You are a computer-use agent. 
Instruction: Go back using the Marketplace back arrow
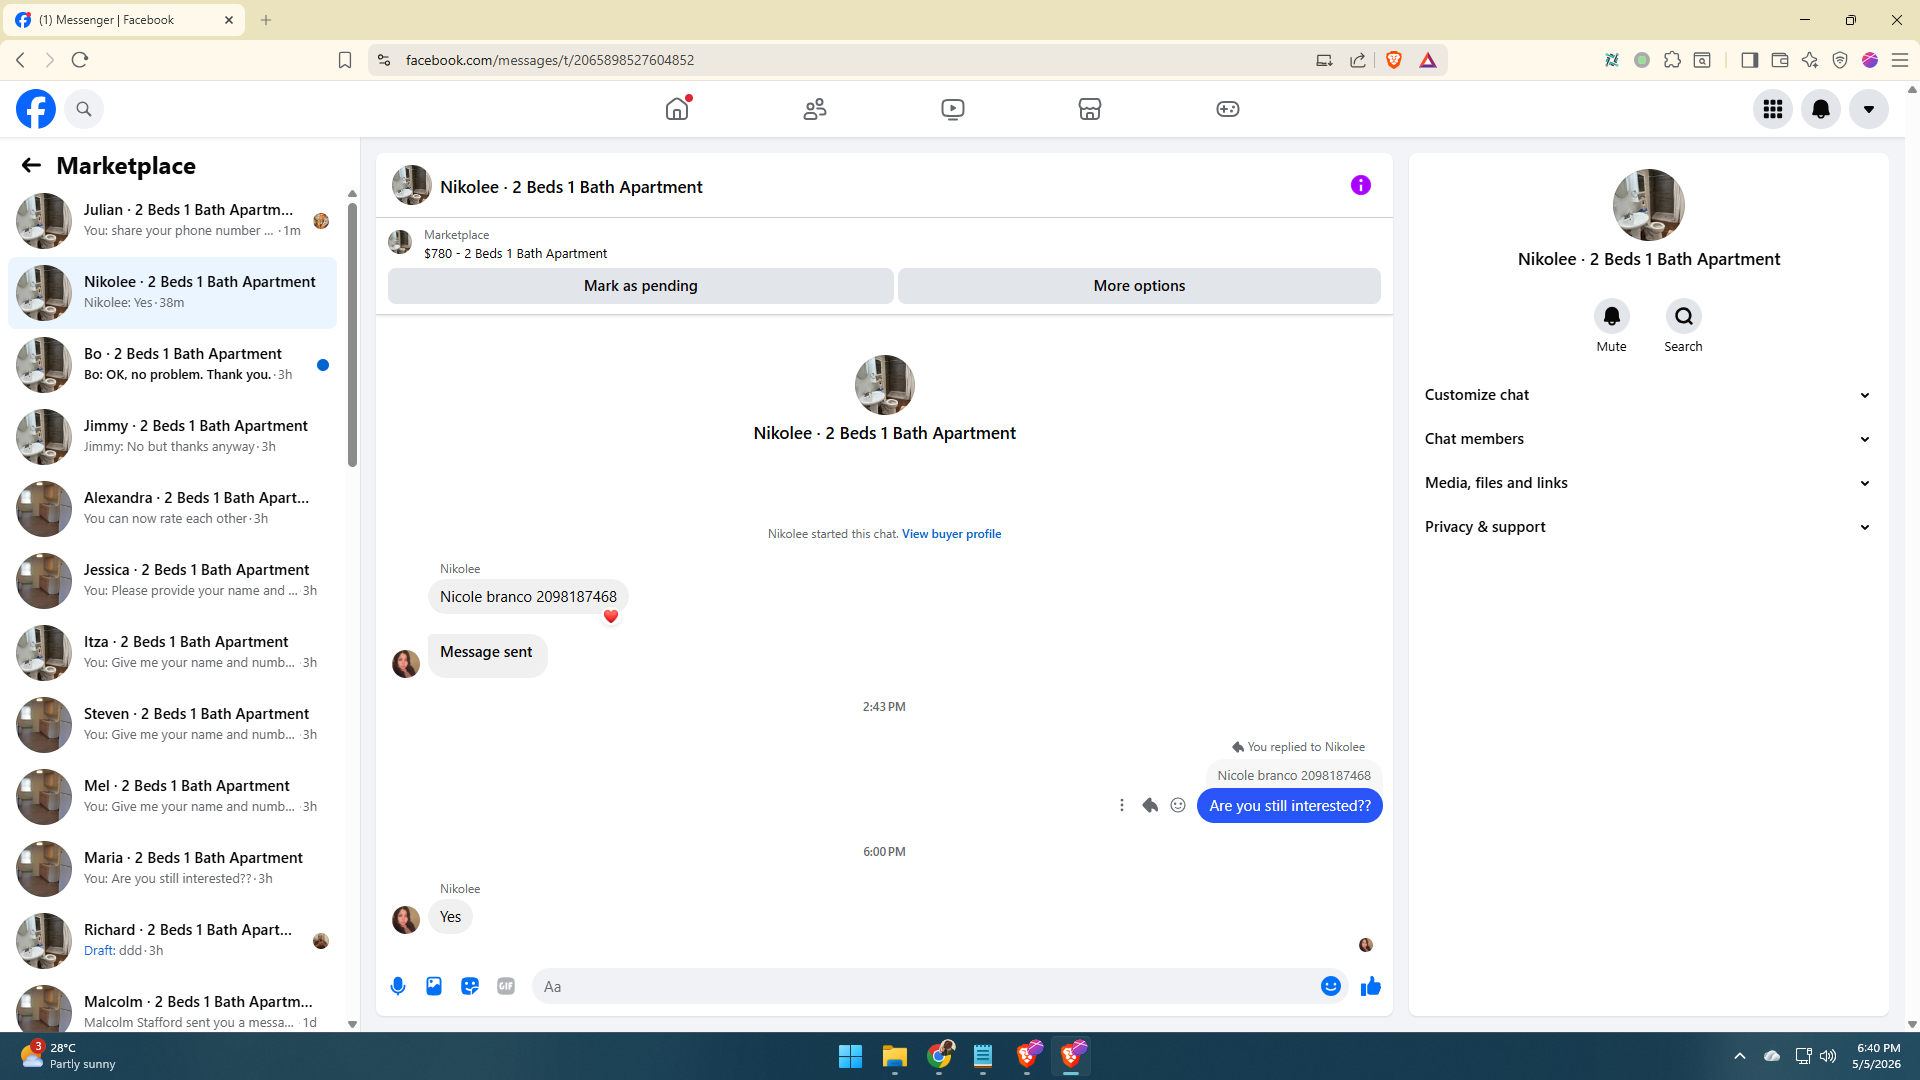pyautogui.click(x=31, y=165)
